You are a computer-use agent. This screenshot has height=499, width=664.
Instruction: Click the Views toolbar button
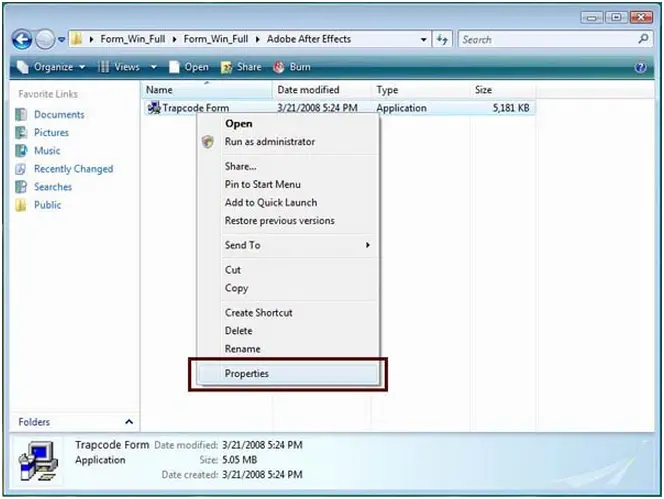coord(119,67)
